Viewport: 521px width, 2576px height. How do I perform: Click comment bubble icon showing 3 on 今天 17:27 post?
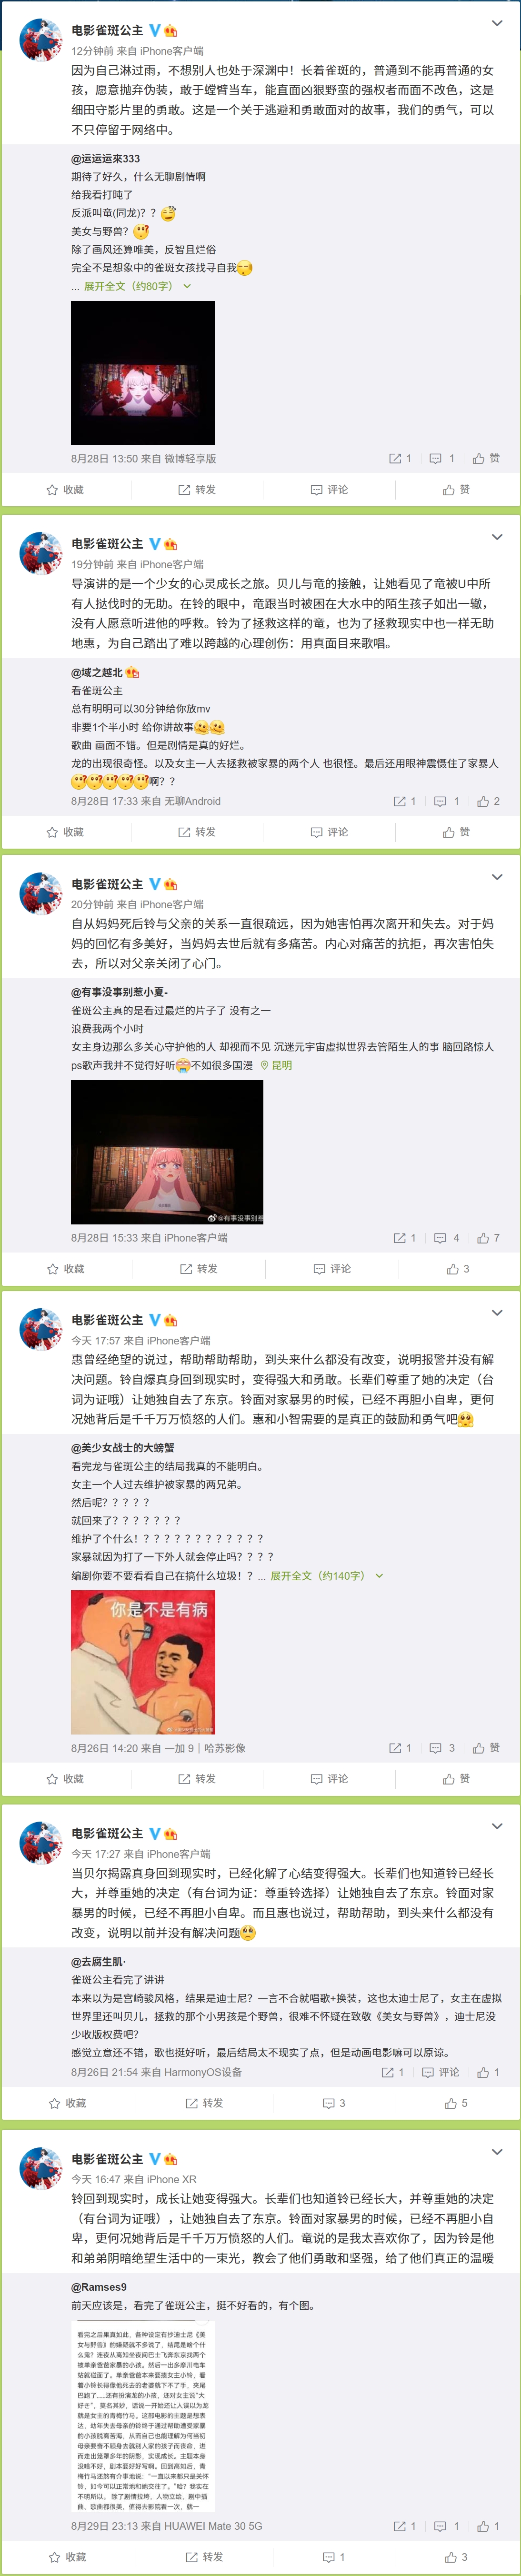[334, 2103]
